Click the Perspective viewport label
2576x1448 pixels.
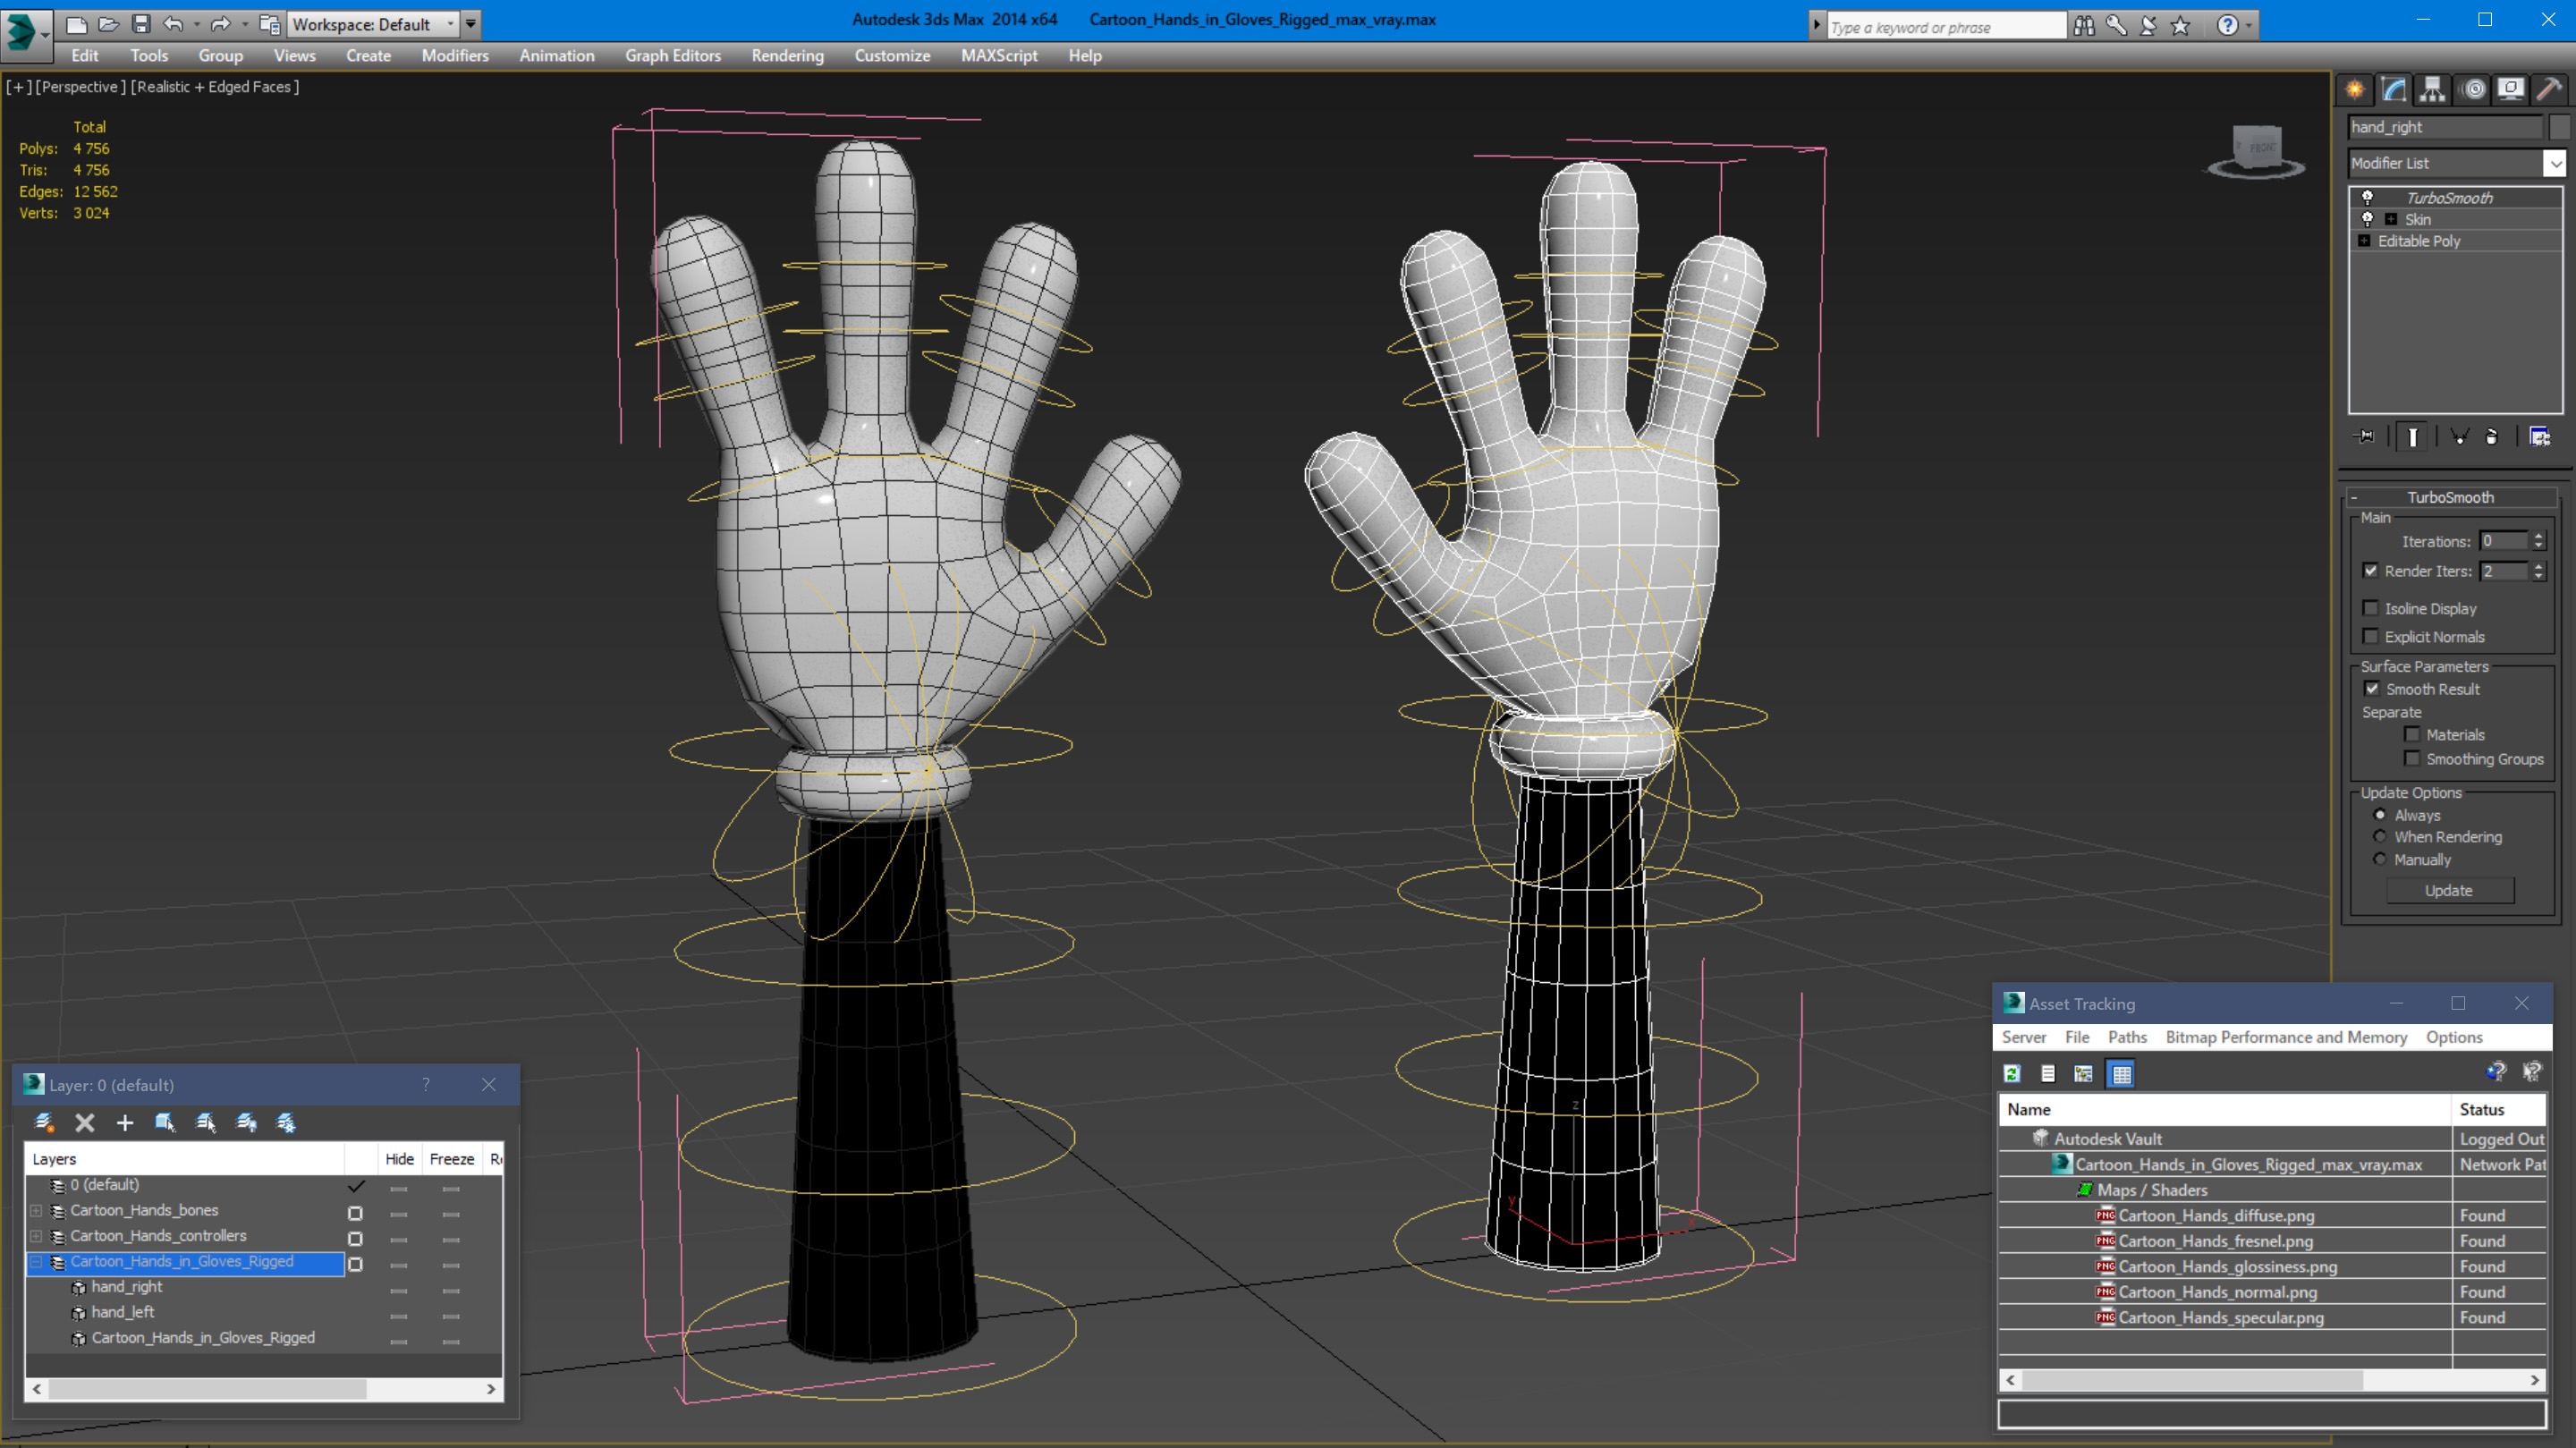click(80, 87)
